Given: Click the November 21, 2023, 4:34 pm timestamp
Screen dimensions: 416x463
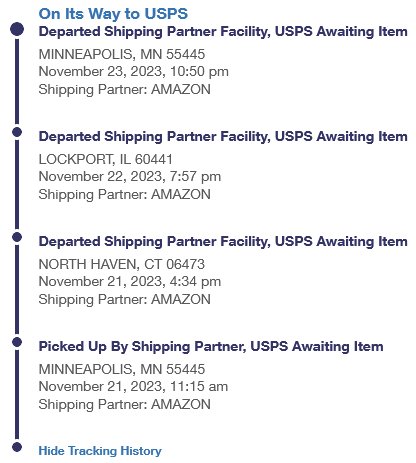Looking at the screenshot, I should point(130,282).
